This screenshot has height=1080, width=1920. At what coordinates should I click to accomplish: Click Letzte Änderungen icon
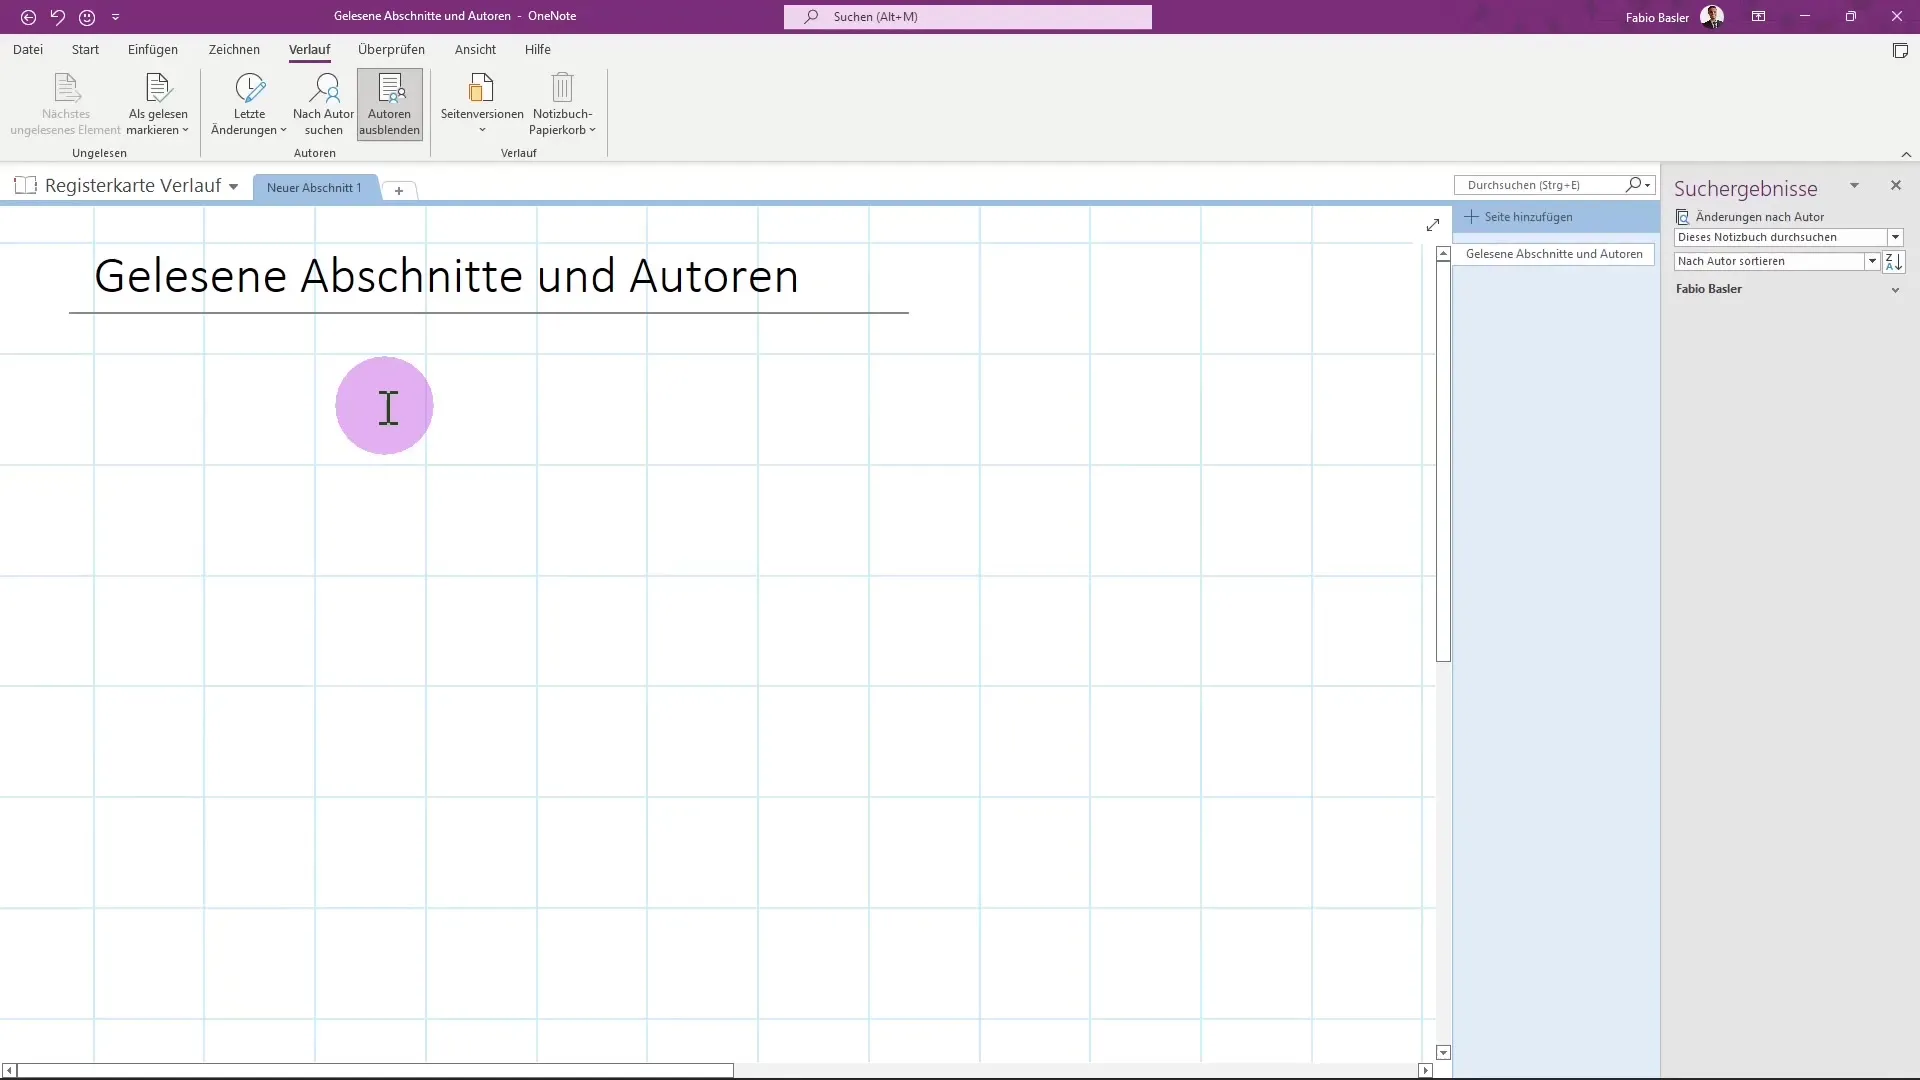[x=249, y=88]
